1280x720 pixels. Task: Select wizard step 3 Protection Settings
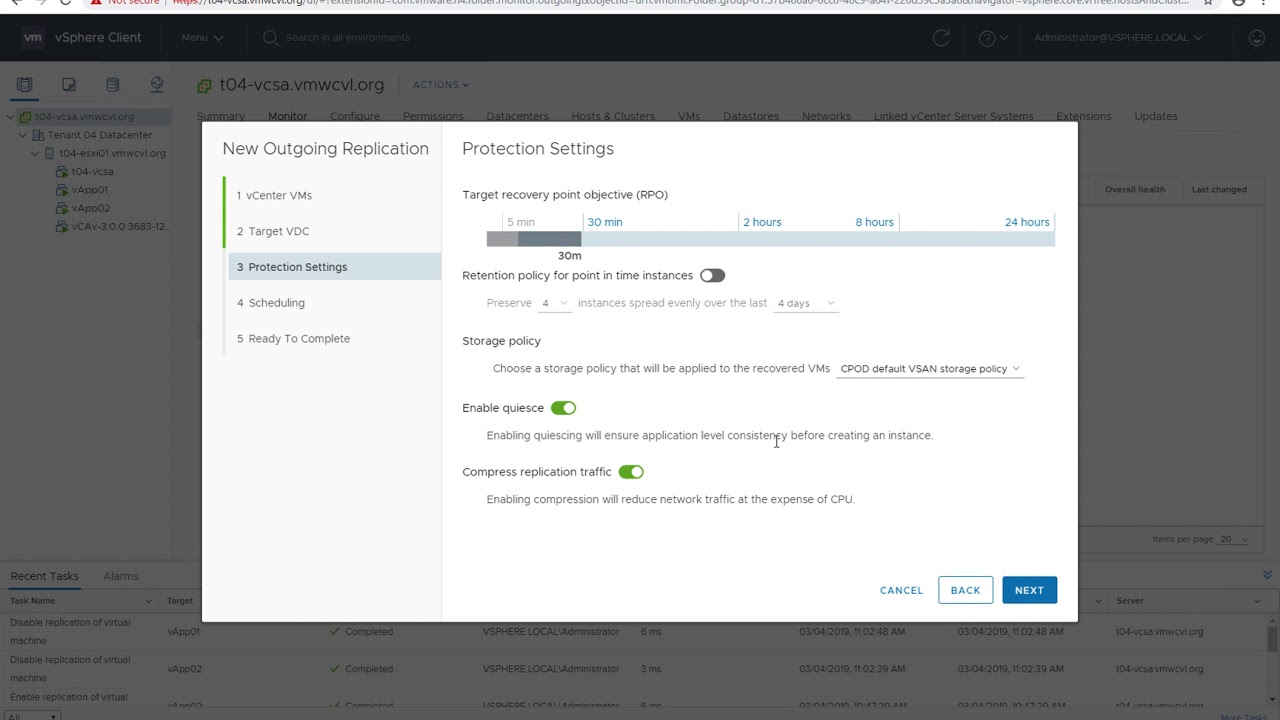pos(334,267)
